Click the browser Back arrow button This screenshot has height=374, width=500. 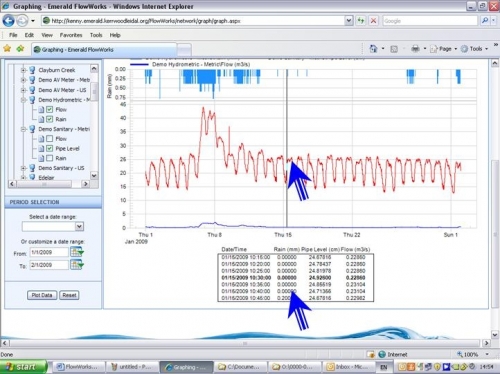point(8,21)
